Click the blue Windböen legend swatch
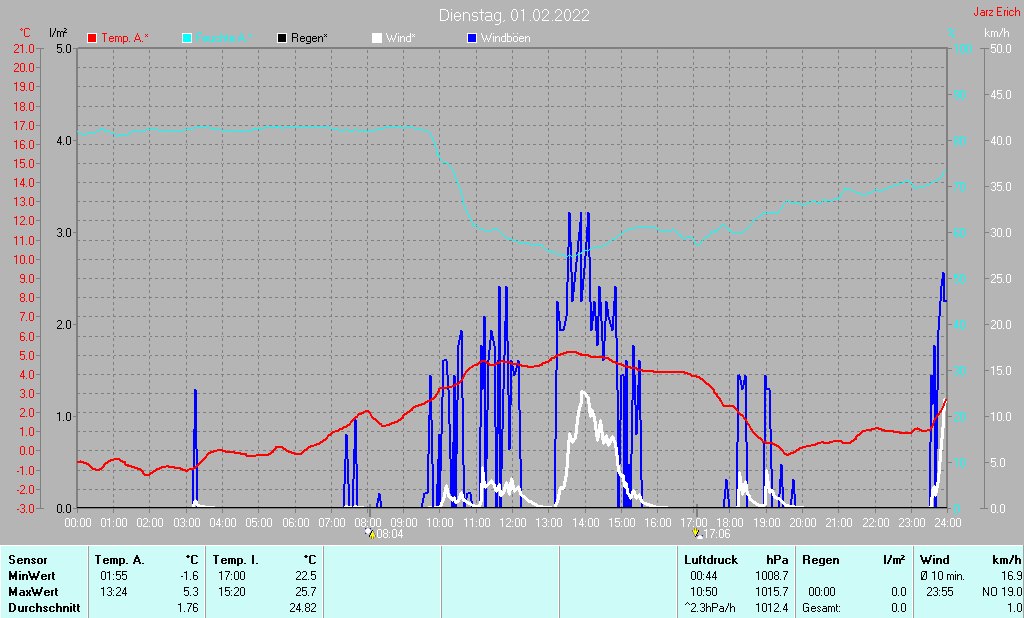The width and height of the screenshot is (1024, 618). click(472, 38)
